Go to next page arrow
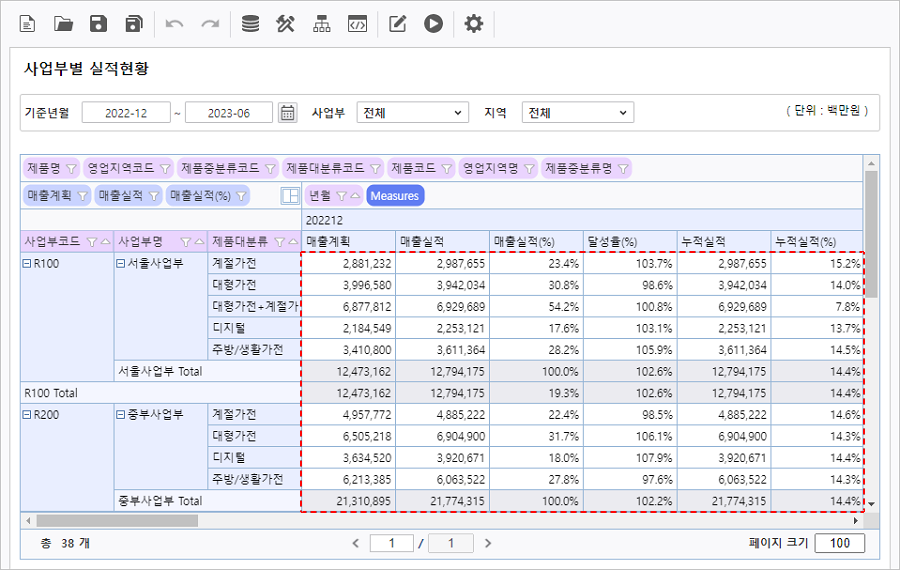This screenshot has width=900, height=570. point(488,543)
